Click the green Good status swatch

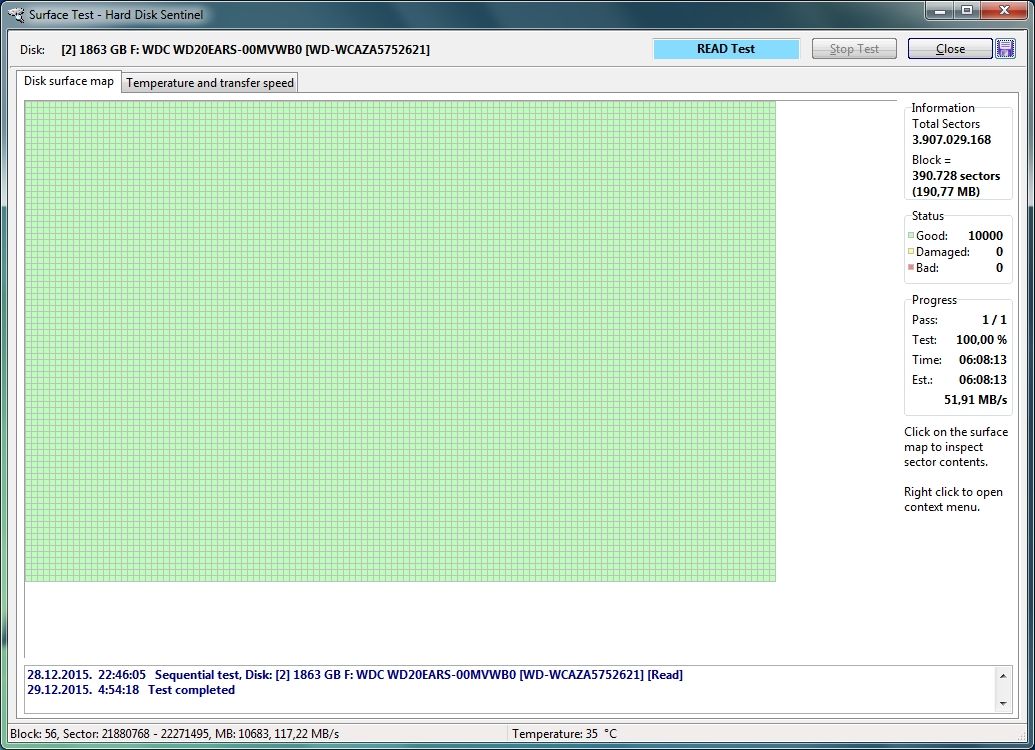pyautogui.click(x=911, y=235)
